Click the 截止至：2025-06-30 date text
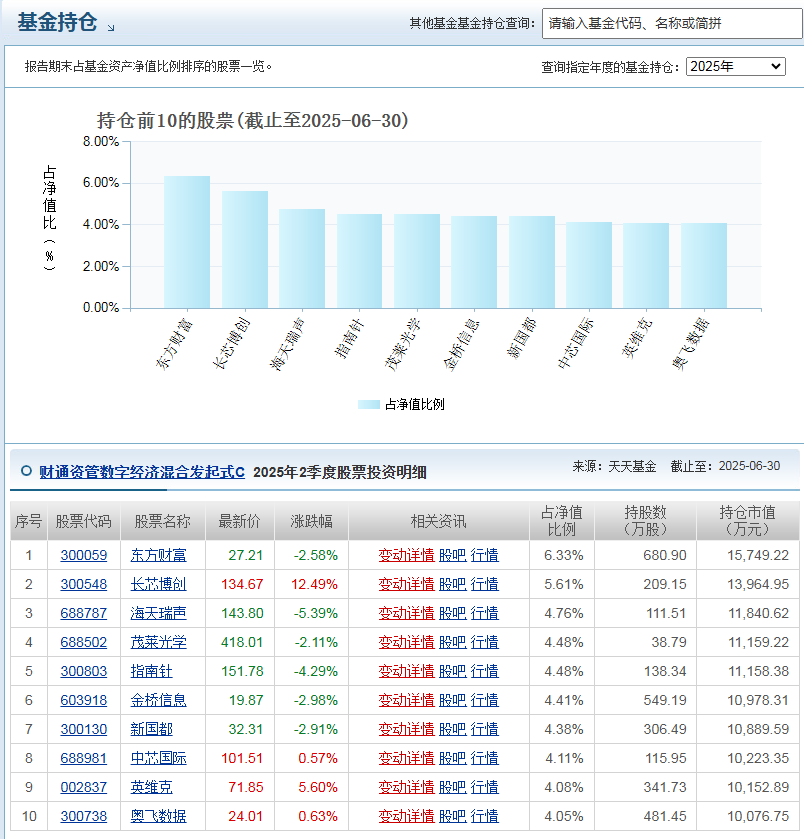This screenshot has width=804, height=839. click(725, 466)
